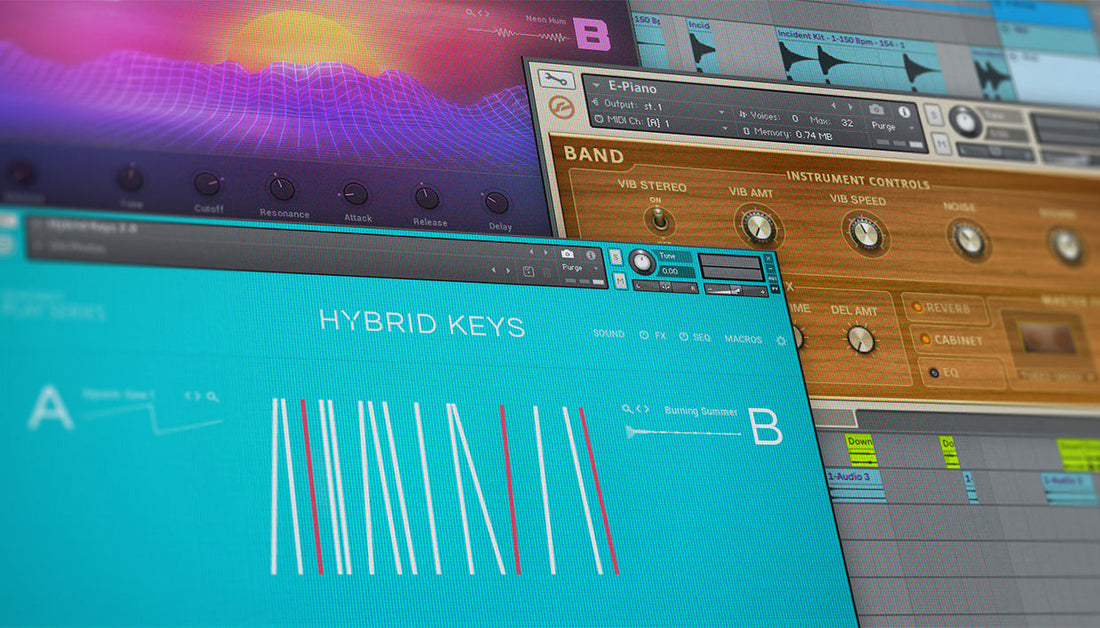Viewport: 1100px width, 628px height.
Task: Open the FX tab label in Hybrid Keys
Action: (659, 336)
